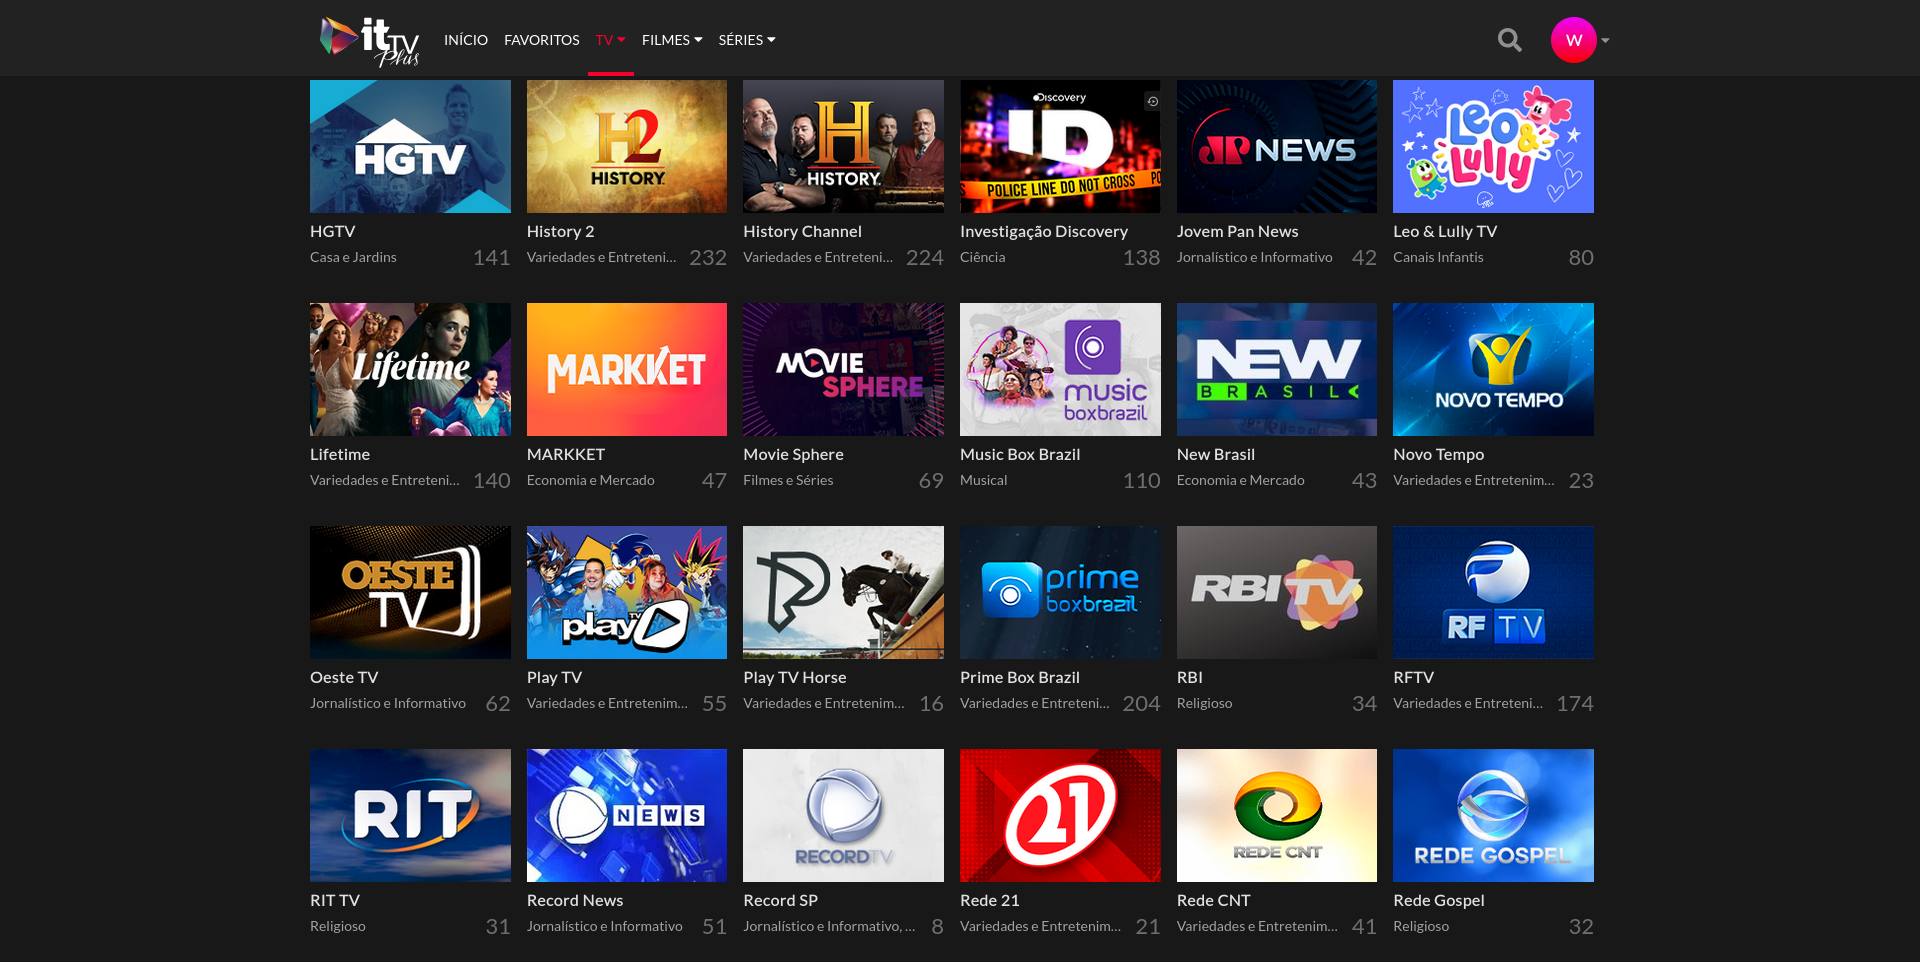Open the Rede 21 thumbnail
Viewport: 1920px width, 962px height.
pyautogui.click(x=1060, y=815)
